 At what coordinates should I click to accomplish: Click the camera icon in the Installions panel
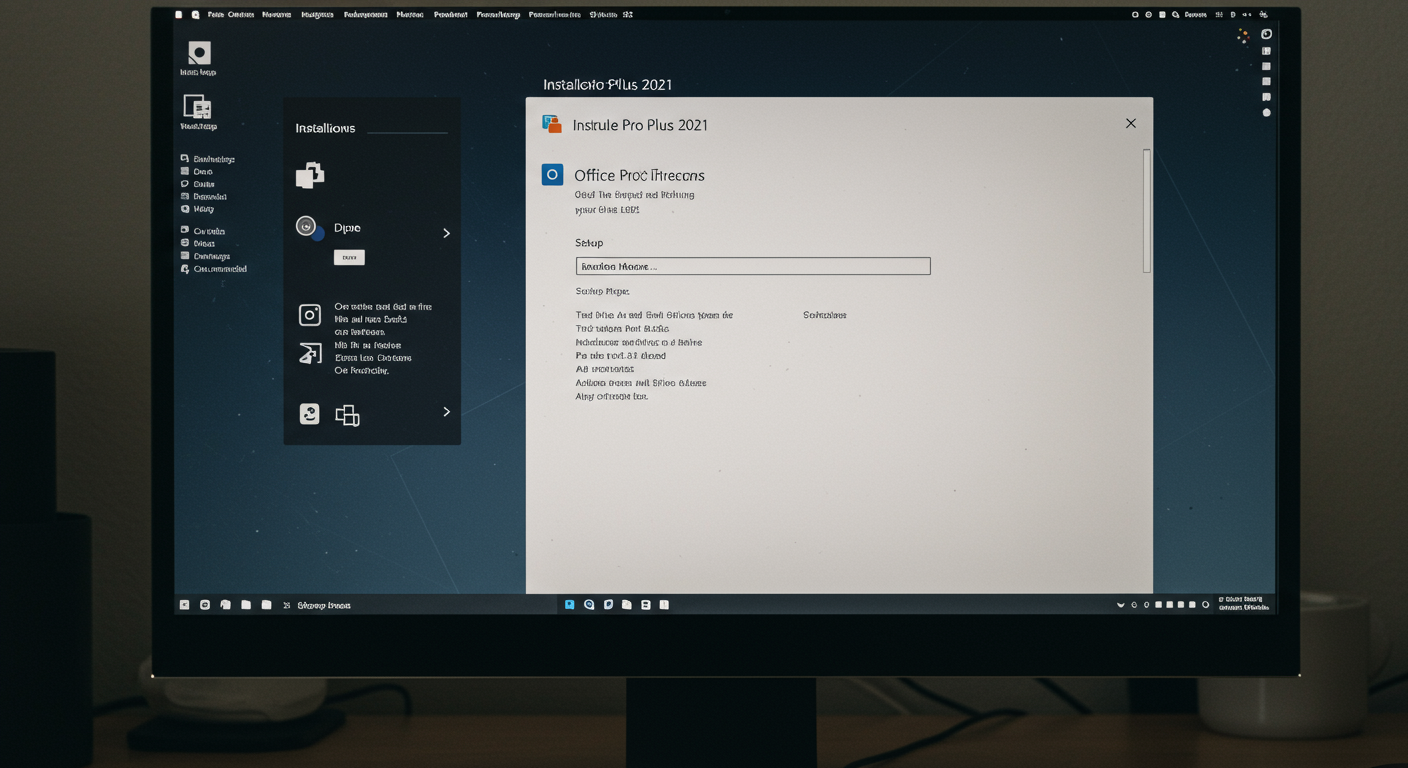[x=310, y=315]
